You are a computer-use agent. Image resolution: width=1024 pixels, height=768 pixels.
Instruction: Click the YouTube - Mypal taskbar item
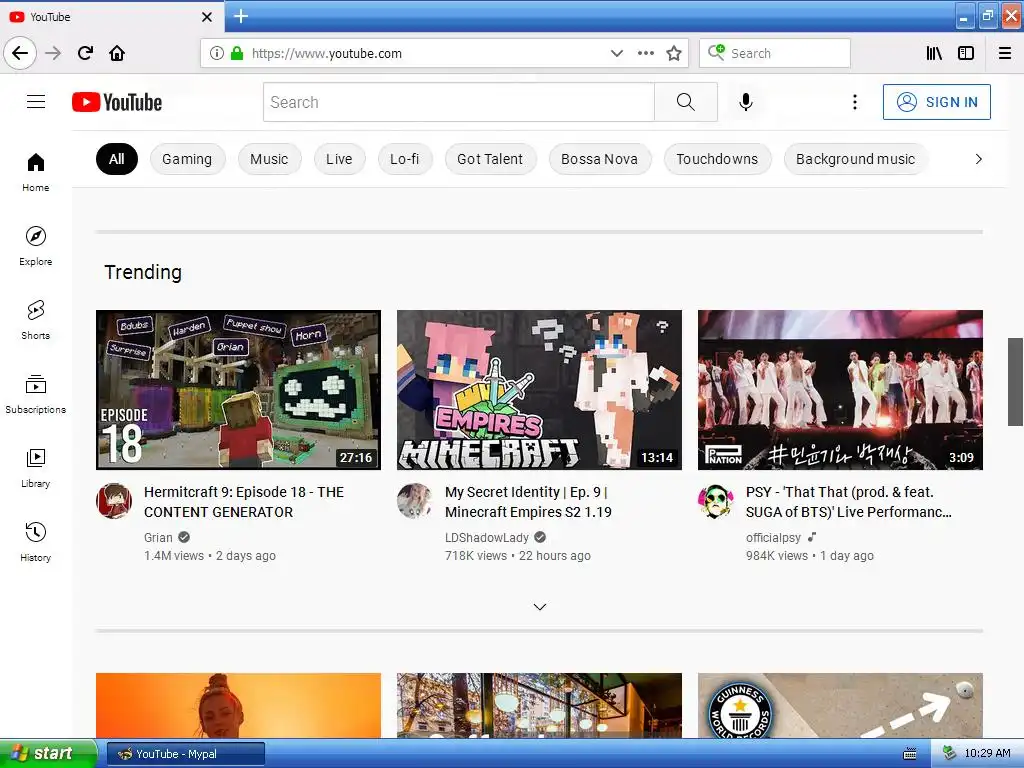(x=185, y=754)
